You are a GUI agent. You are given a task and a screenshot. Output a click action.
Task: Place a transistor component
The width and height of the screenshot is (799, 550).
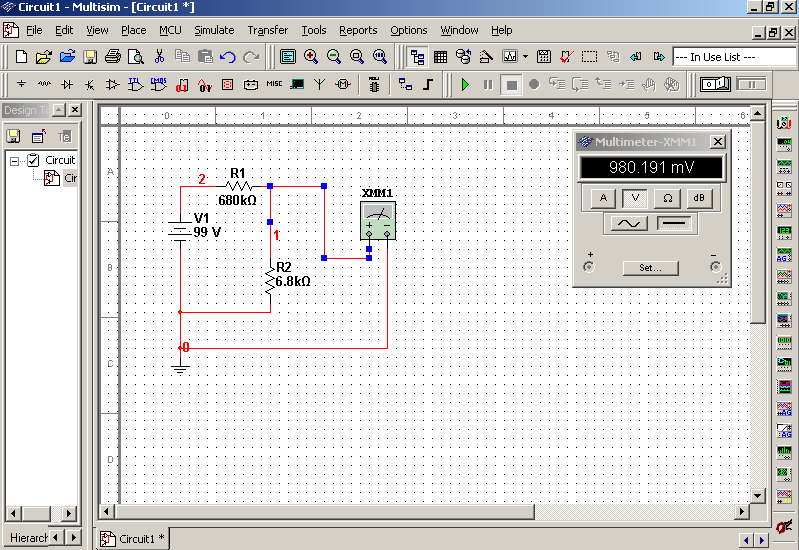[90, 84]
